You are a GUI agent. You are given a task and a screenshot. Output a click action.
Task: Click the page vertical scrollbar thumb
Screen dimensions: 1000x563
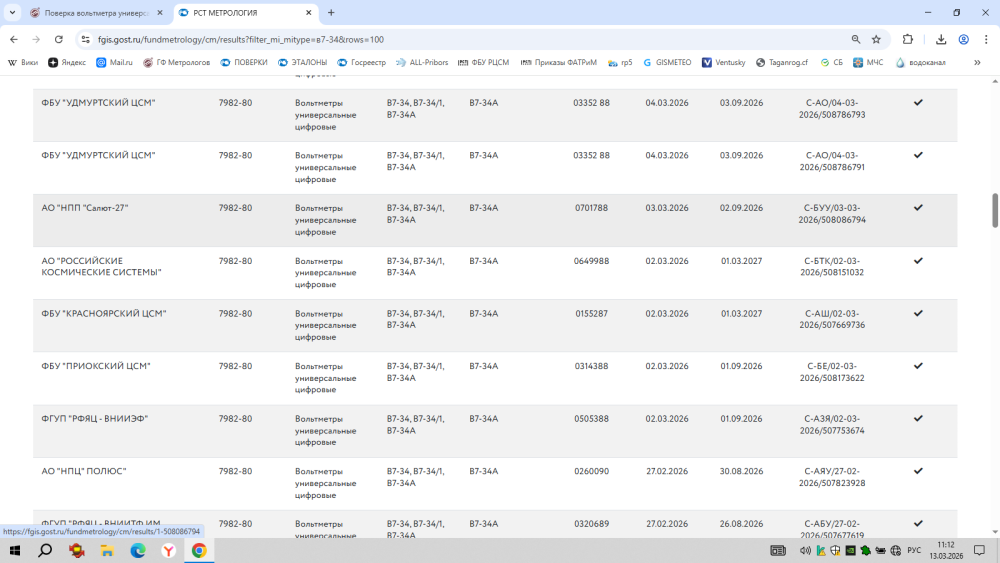995,210
